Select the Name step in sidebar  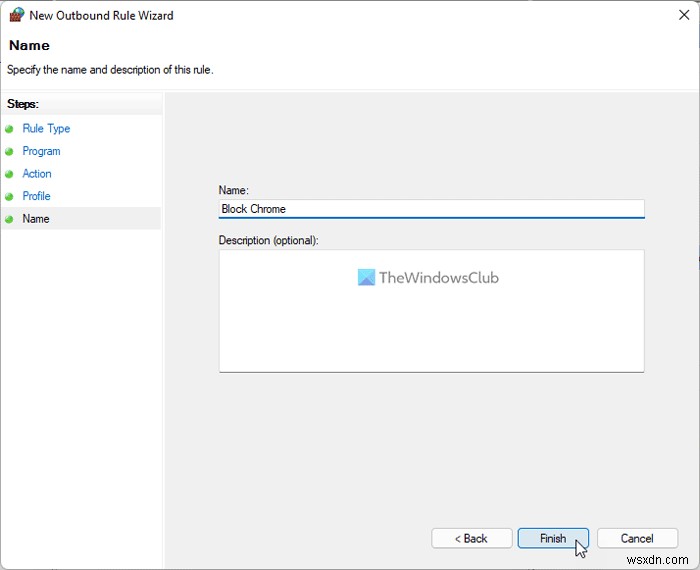pos(36,219)
